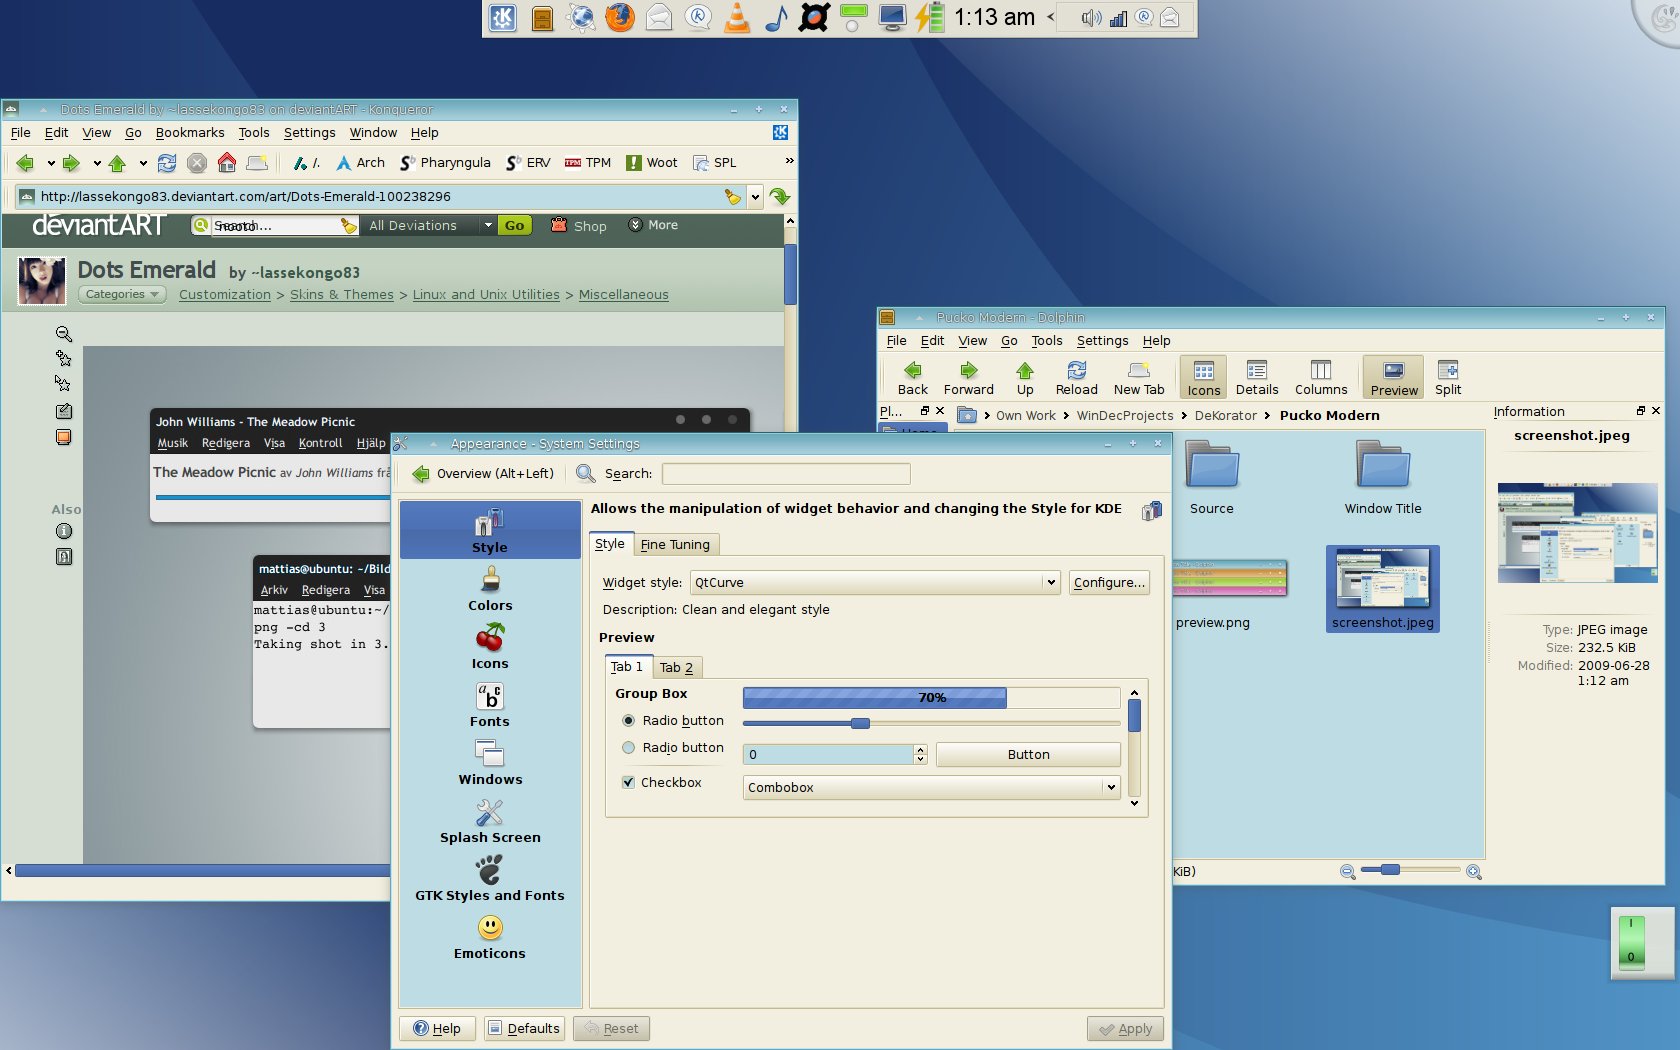Switch to the Fine Tuning tab
The width and height of the screenshot is (1680, 1050).
coord(675,544)
